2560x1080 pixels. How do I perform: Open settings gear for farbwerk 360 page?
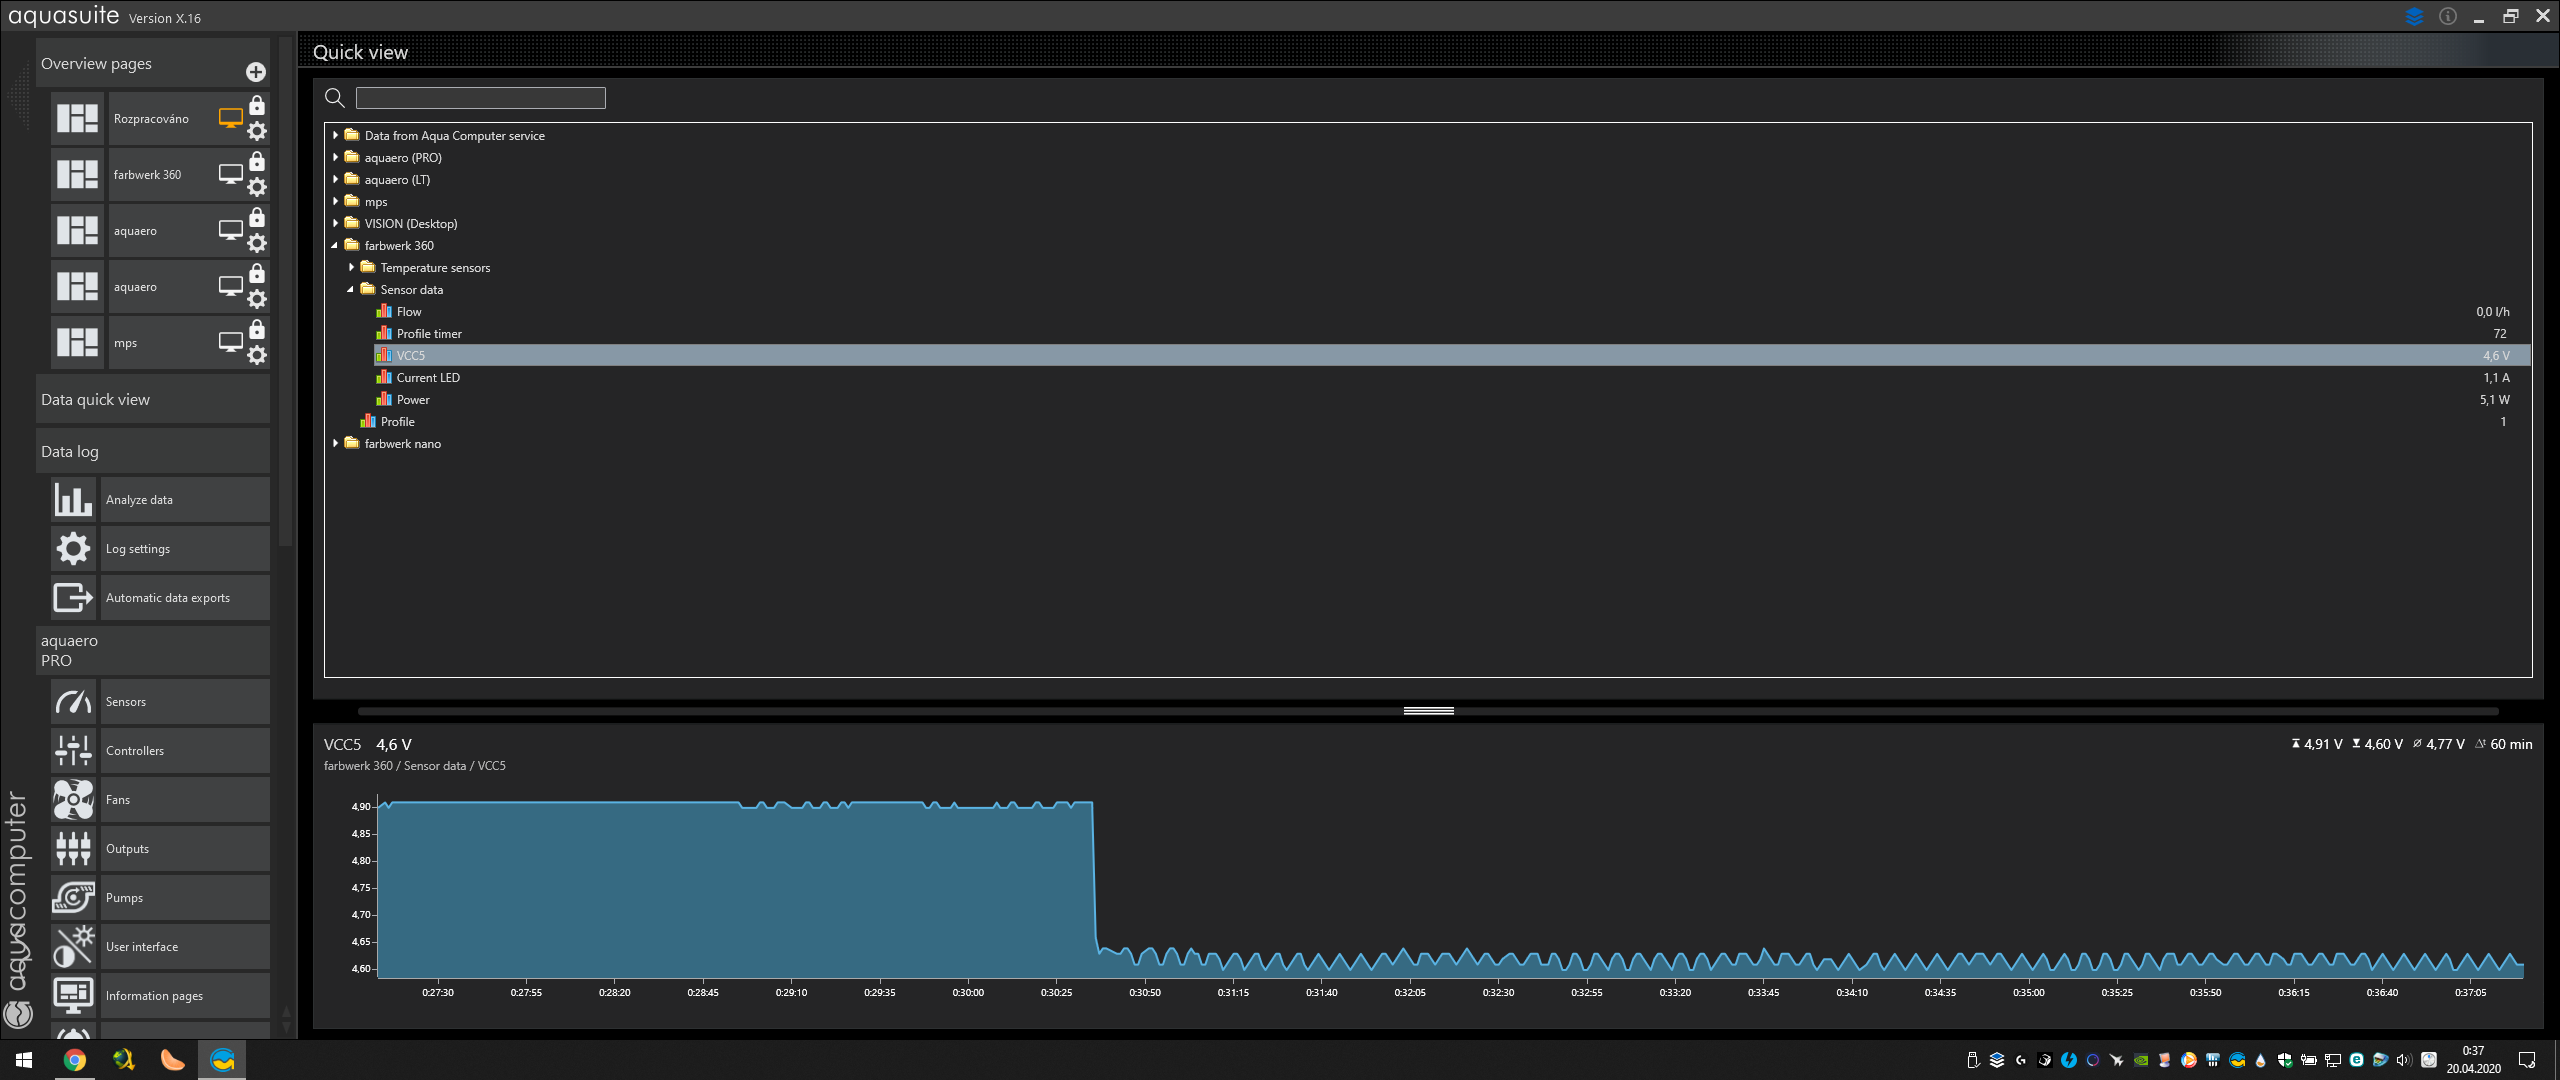tap(257, 187)
